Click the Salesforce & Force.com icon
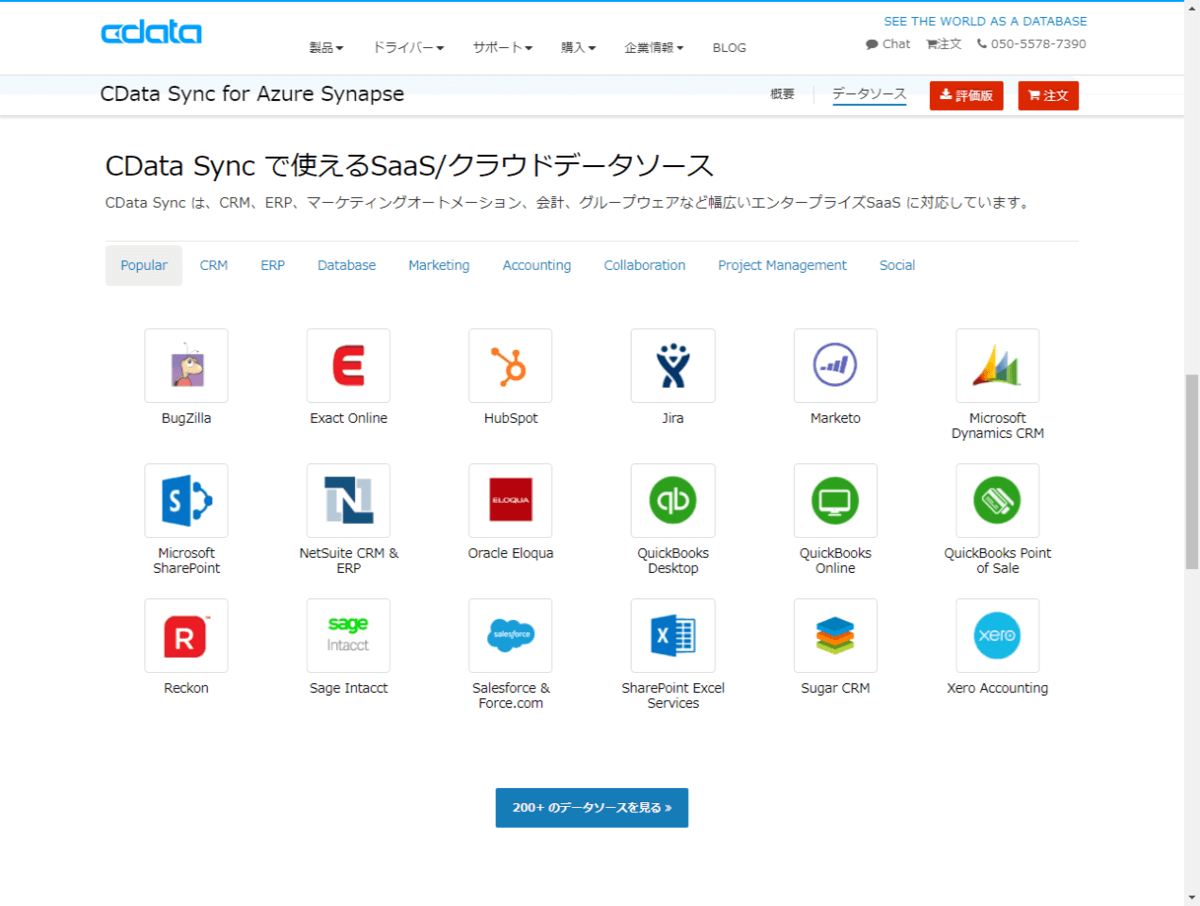Viewport: 1200px width, 906px height. point(510,636)
